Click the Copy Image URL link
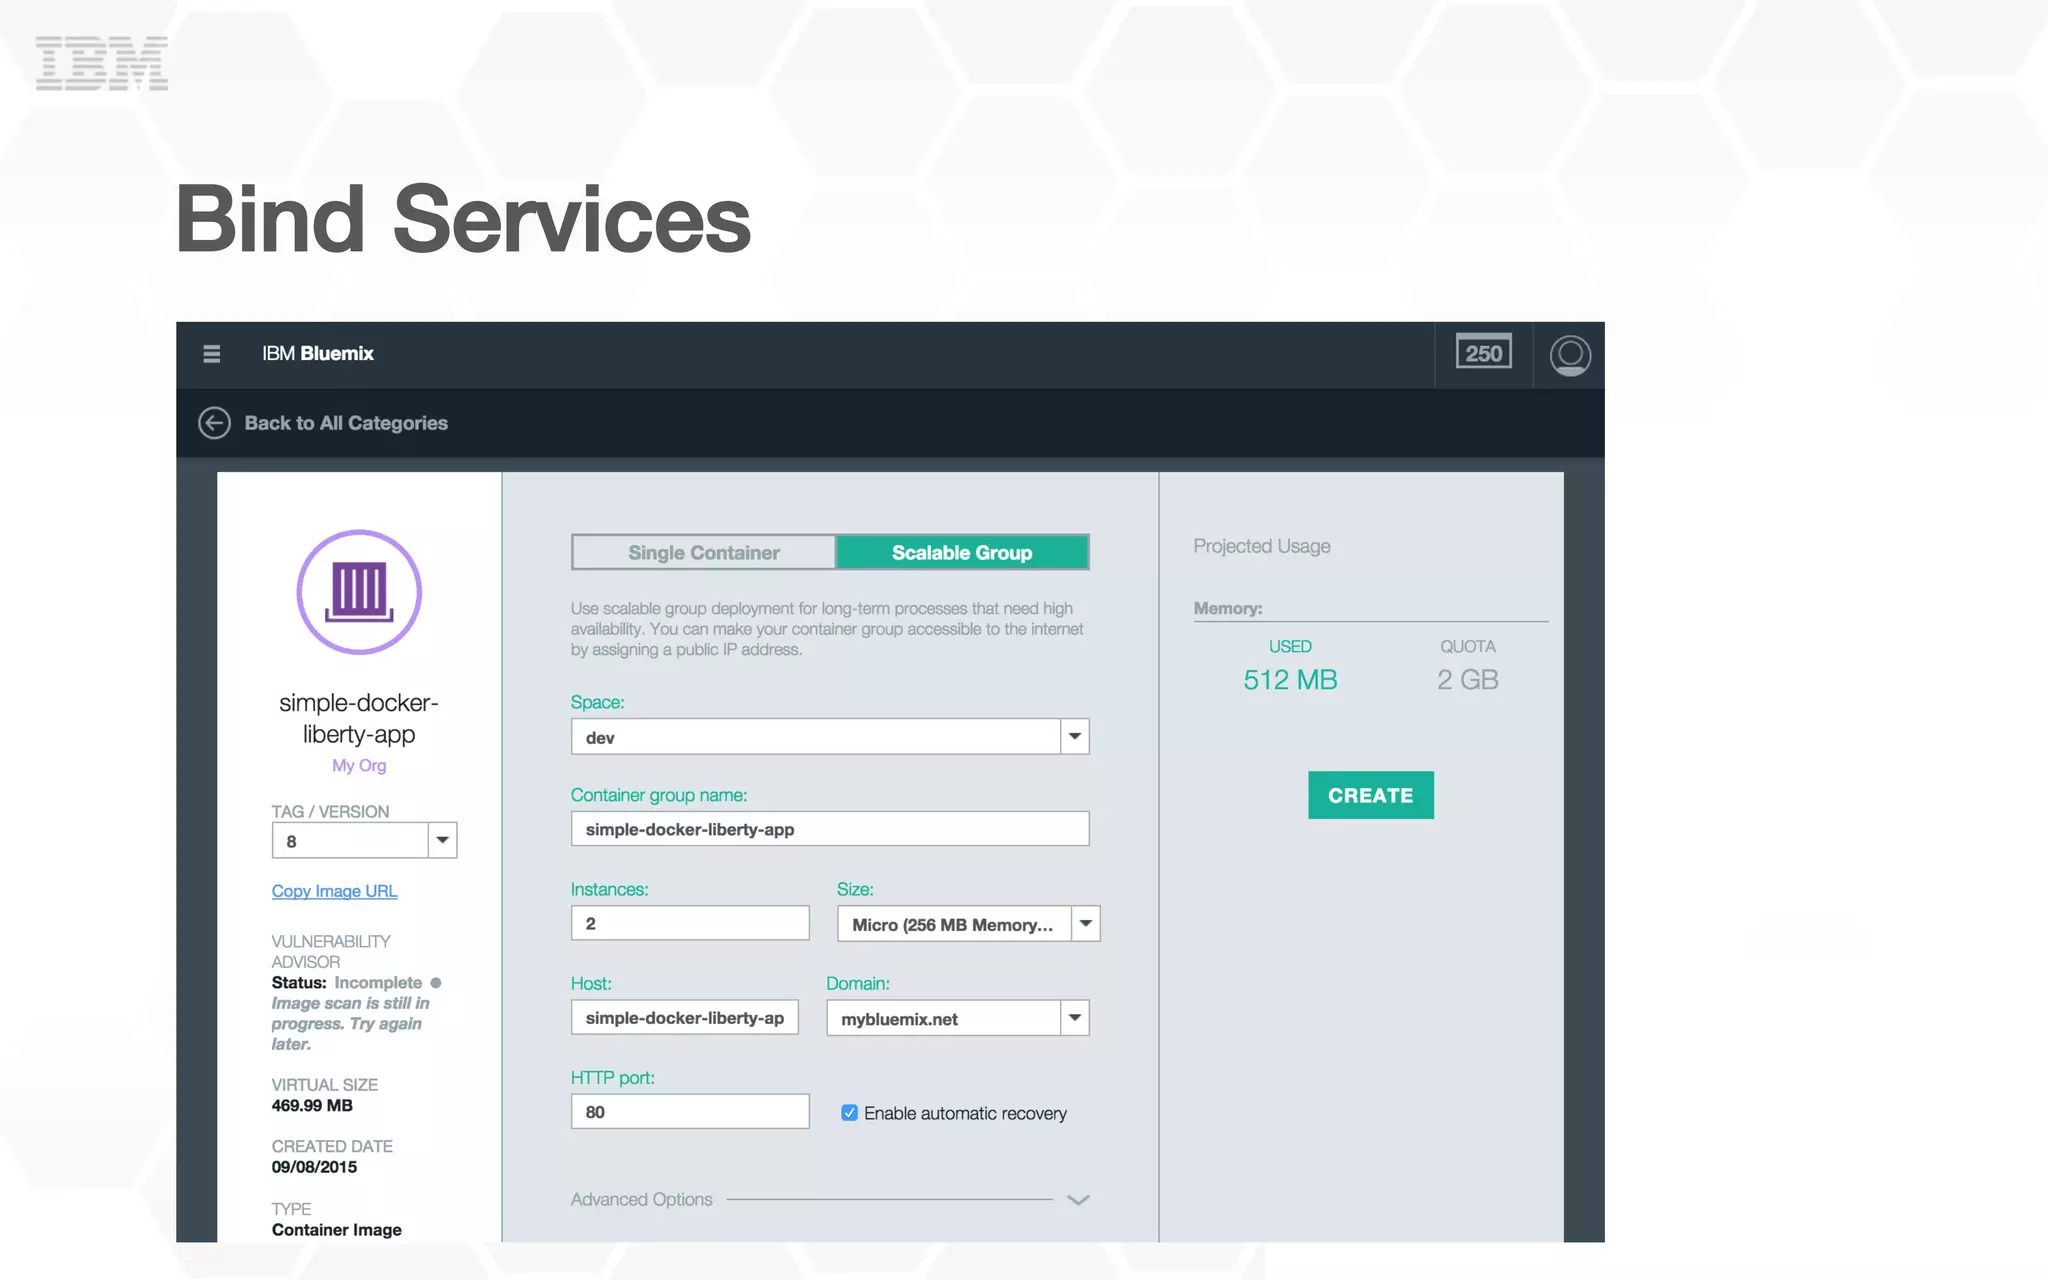 (334, 891)
